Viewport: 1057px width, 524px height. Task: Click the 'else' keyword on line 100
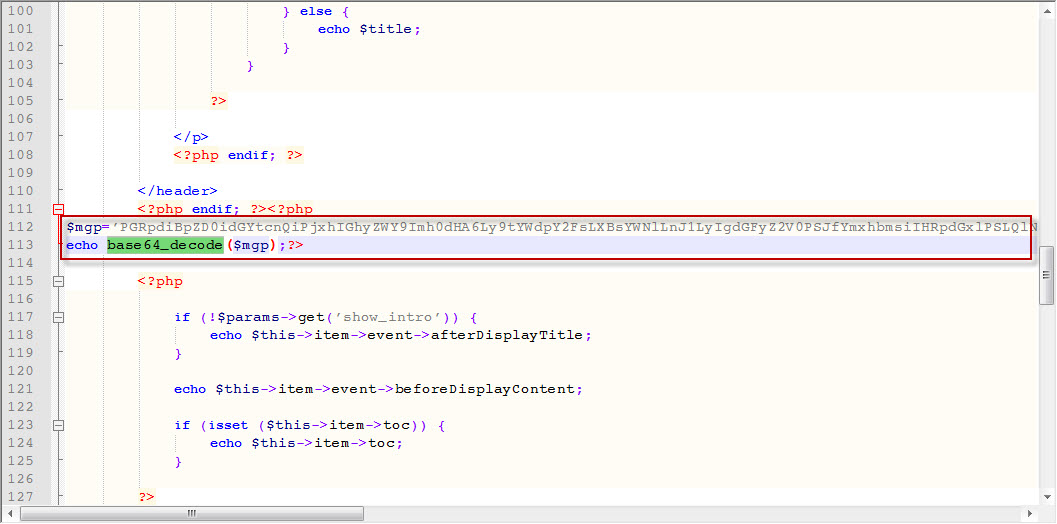click(314, 11)
